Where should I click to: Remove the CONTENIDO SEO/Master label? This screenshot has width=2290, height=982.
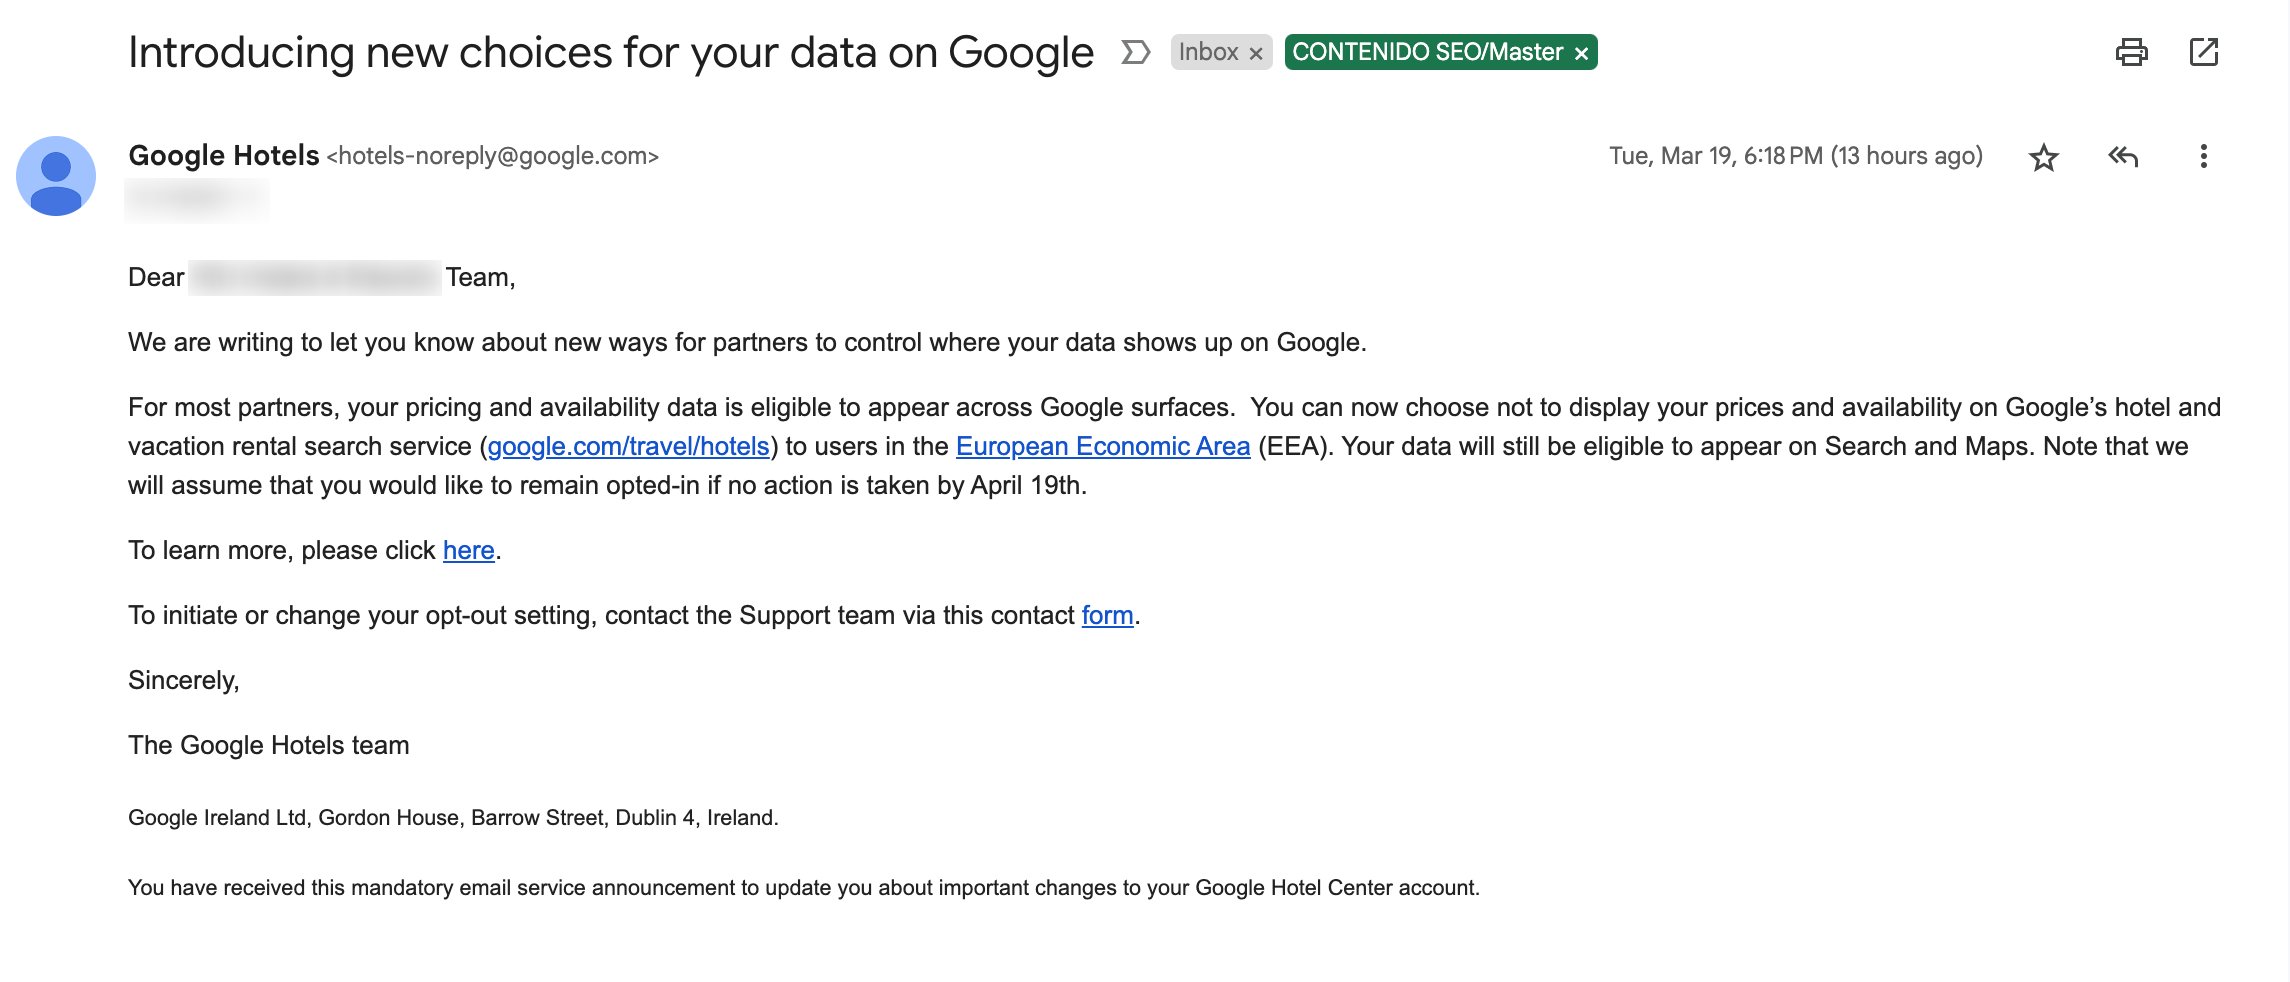(1581, 51)
